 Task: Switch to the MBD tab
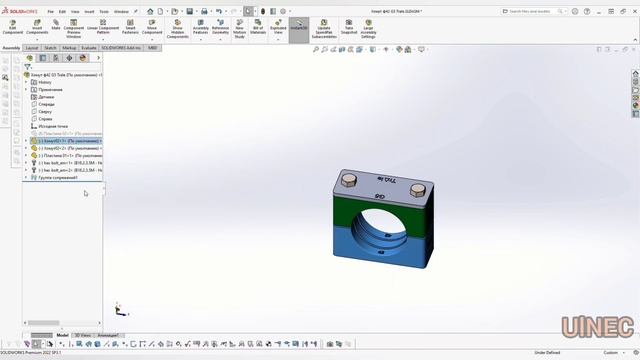pos(153,48)
